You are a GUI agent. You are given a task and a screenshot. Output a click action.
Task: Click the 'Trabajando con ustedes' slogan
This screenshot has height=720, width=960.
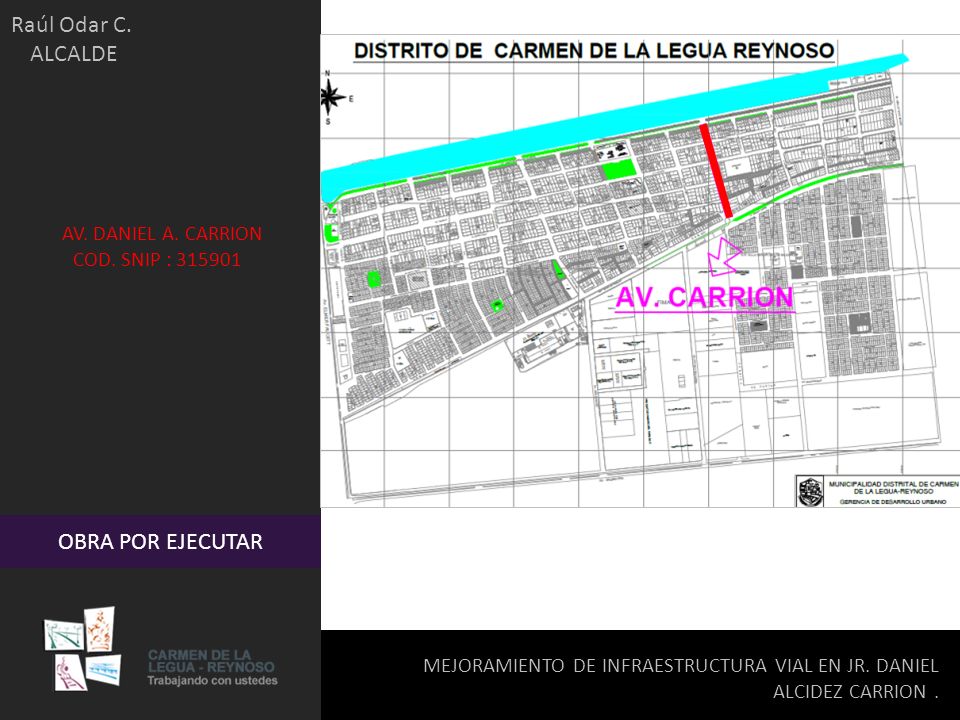click(212, 680)
